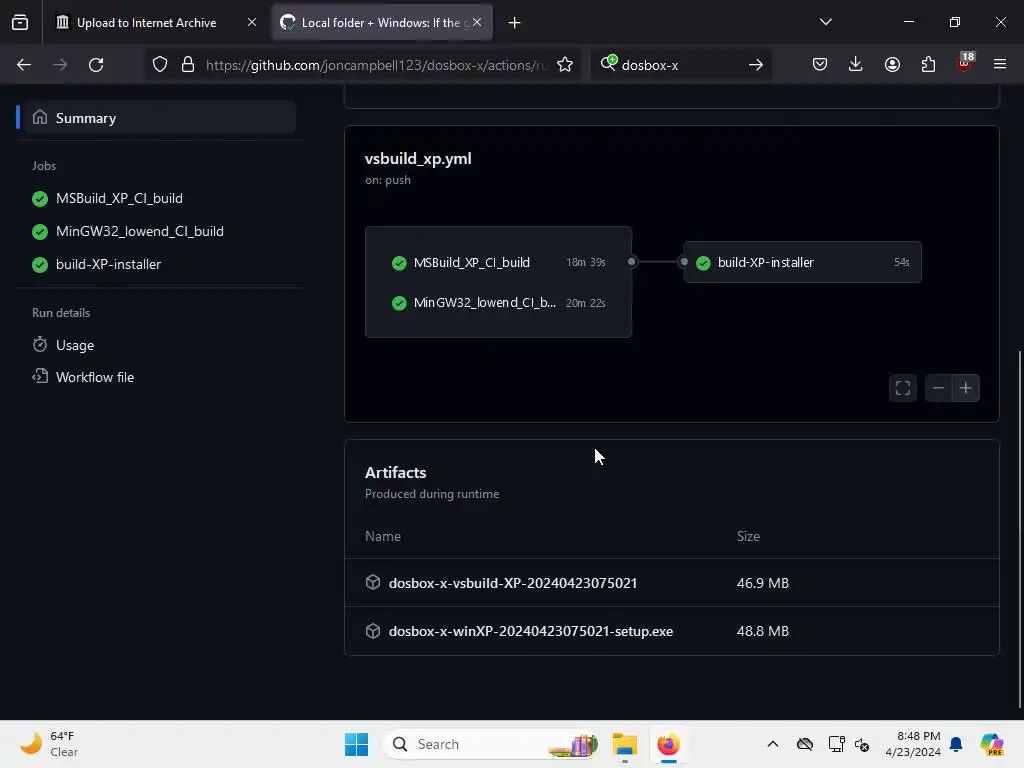Click package icon beside winXP setup.exe artifact

(373, 631)
